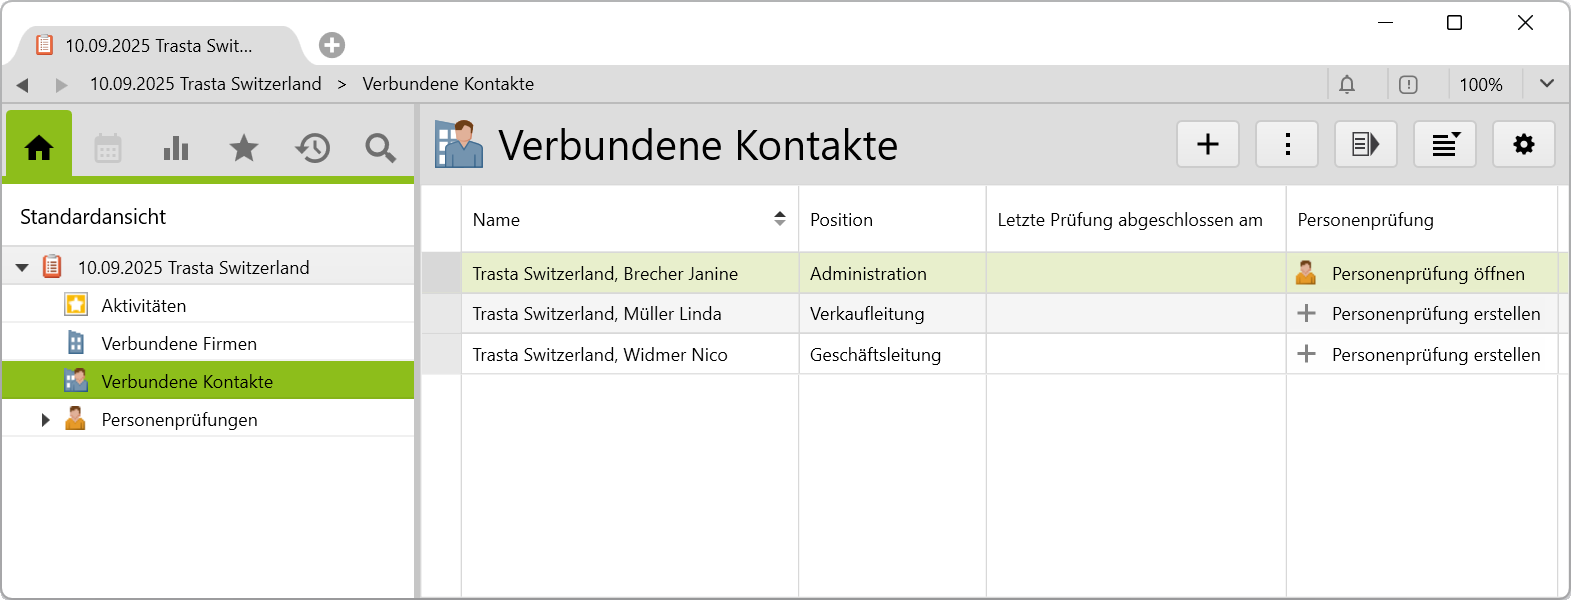The width and height of the screenshot is (1571, 600).
Task: Open the settings gear in header
Action: (x=1523, y=145)
